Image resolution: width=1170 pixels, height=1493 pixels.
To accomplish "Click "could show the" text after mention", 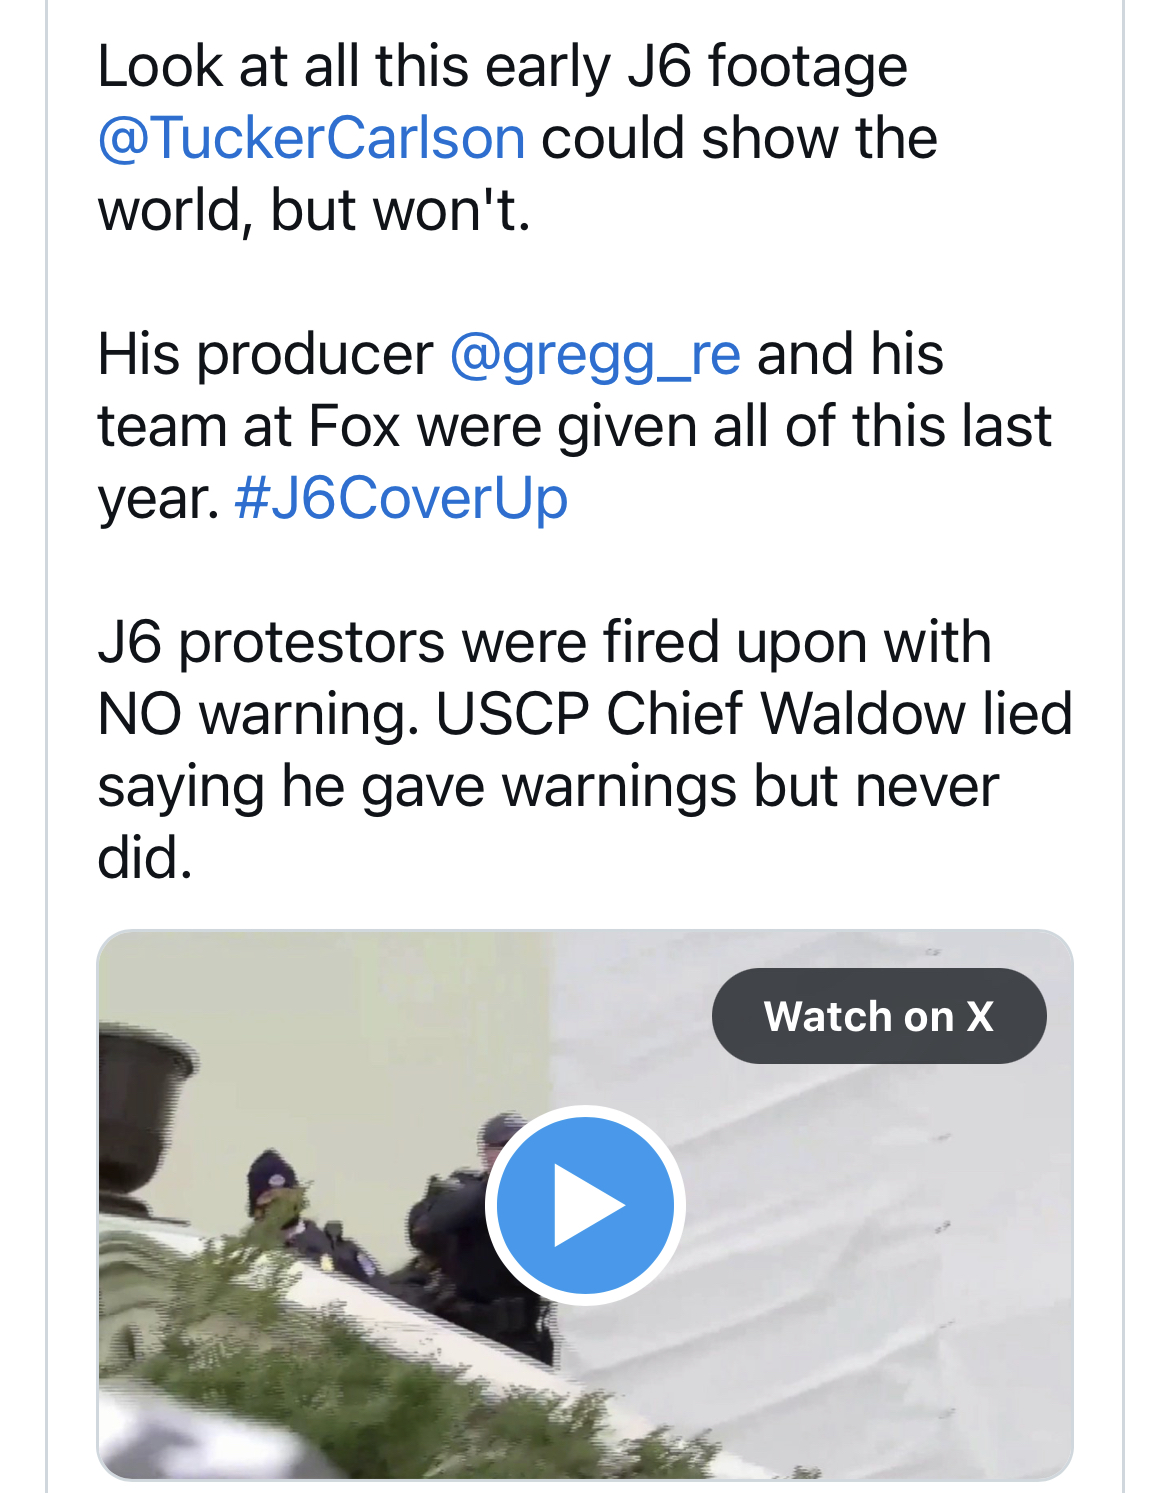I will pos(739,138).
